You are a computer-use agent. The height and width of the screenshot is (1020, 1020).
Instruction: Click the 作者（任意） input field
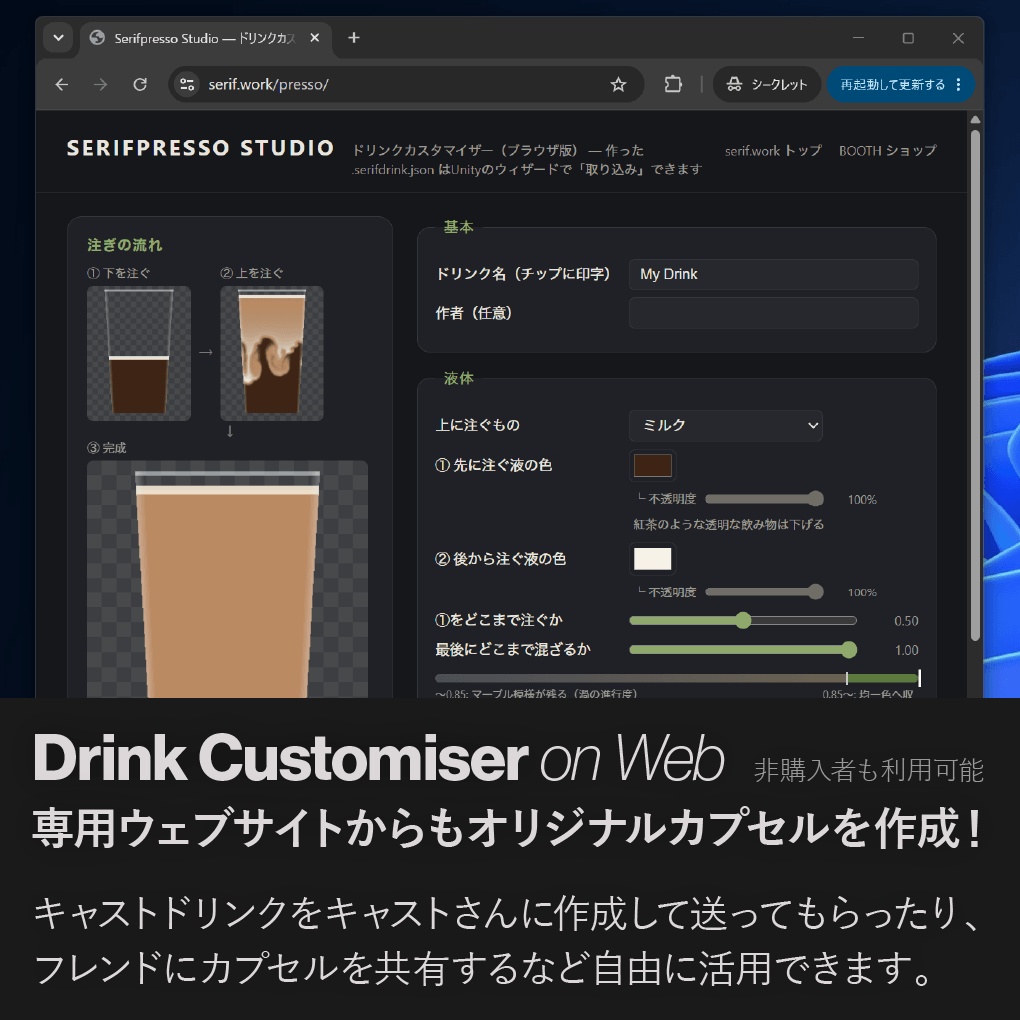click(773, 313)
